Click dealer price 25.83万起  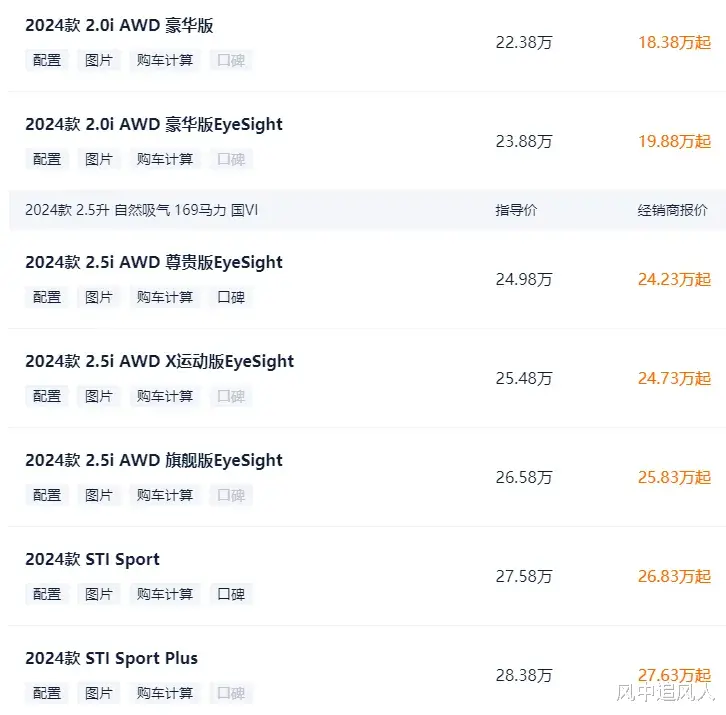click(674, 477)
